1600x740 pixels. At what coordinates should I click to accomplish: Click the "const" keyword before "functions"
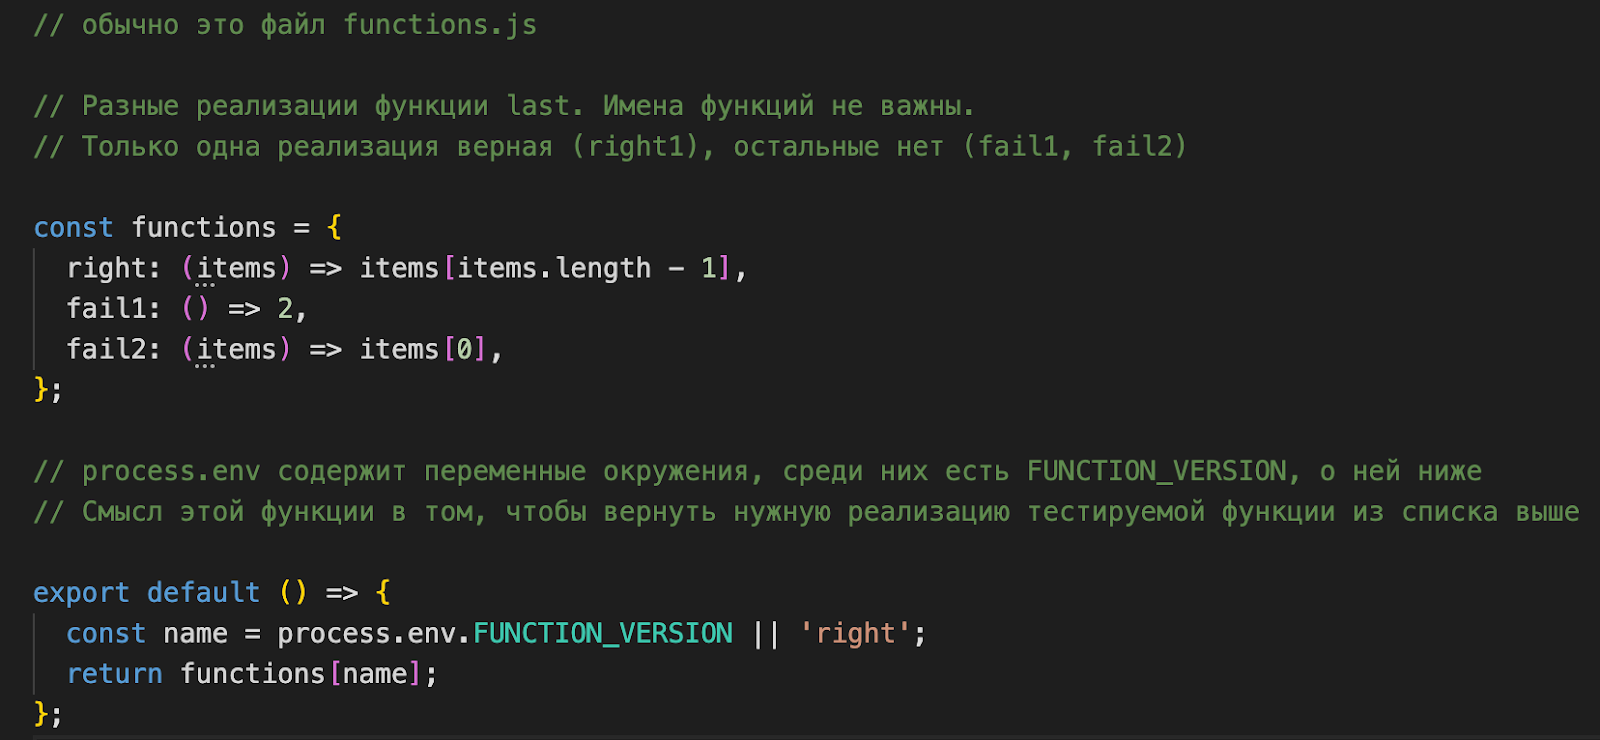[x=73, y=228]
